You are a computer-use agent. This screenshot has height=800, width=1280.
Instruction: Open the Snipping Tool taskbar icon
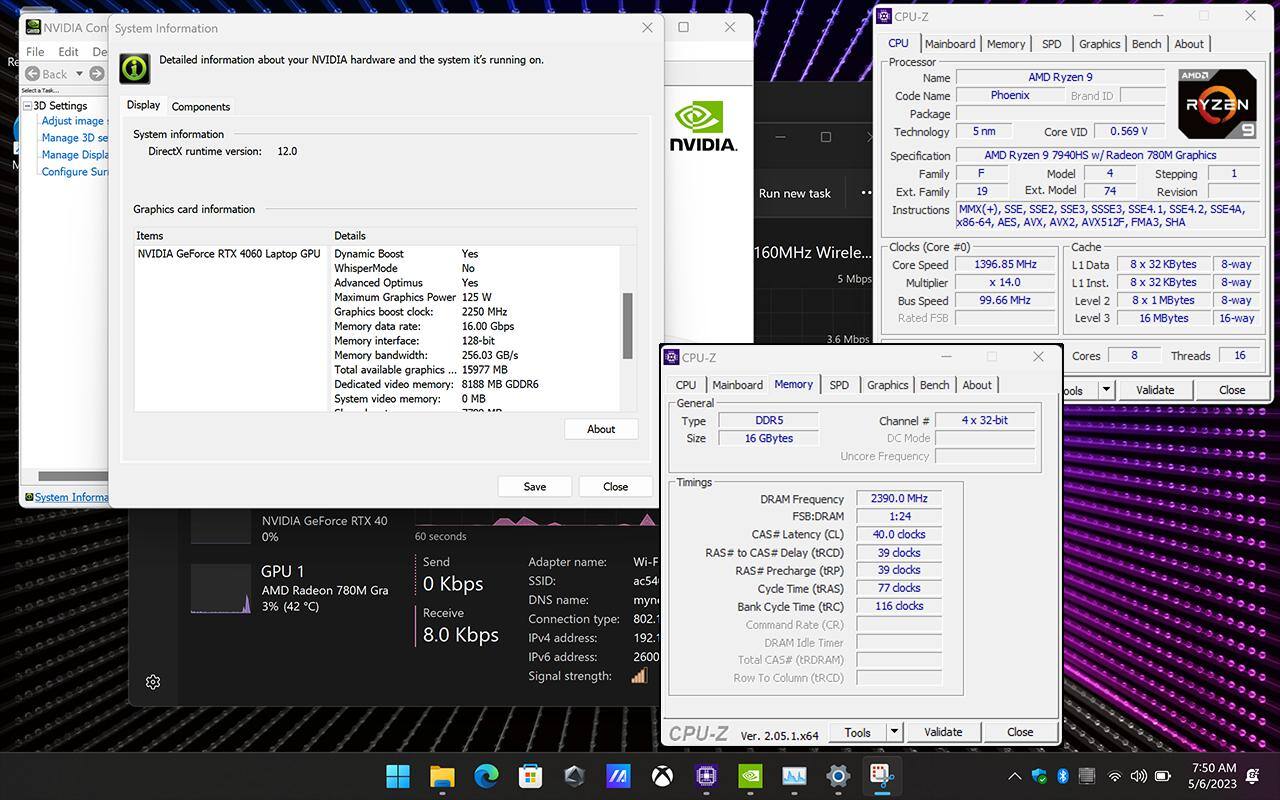(x=881, y=776)
